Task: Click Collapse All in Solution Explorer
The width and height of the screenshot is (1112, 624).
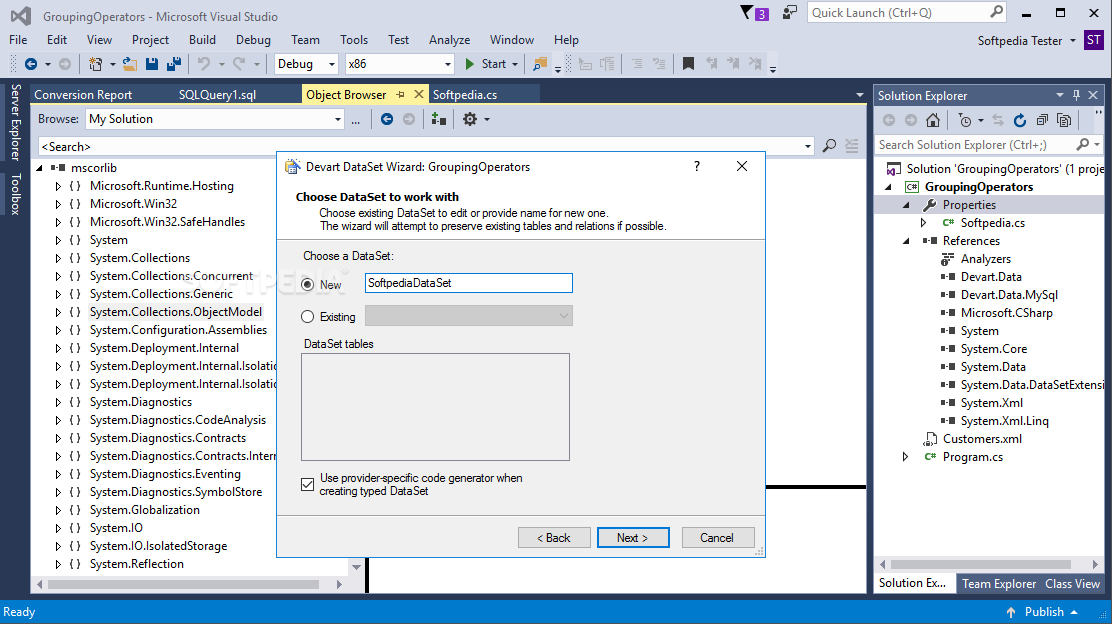Action: (1042, 121)
